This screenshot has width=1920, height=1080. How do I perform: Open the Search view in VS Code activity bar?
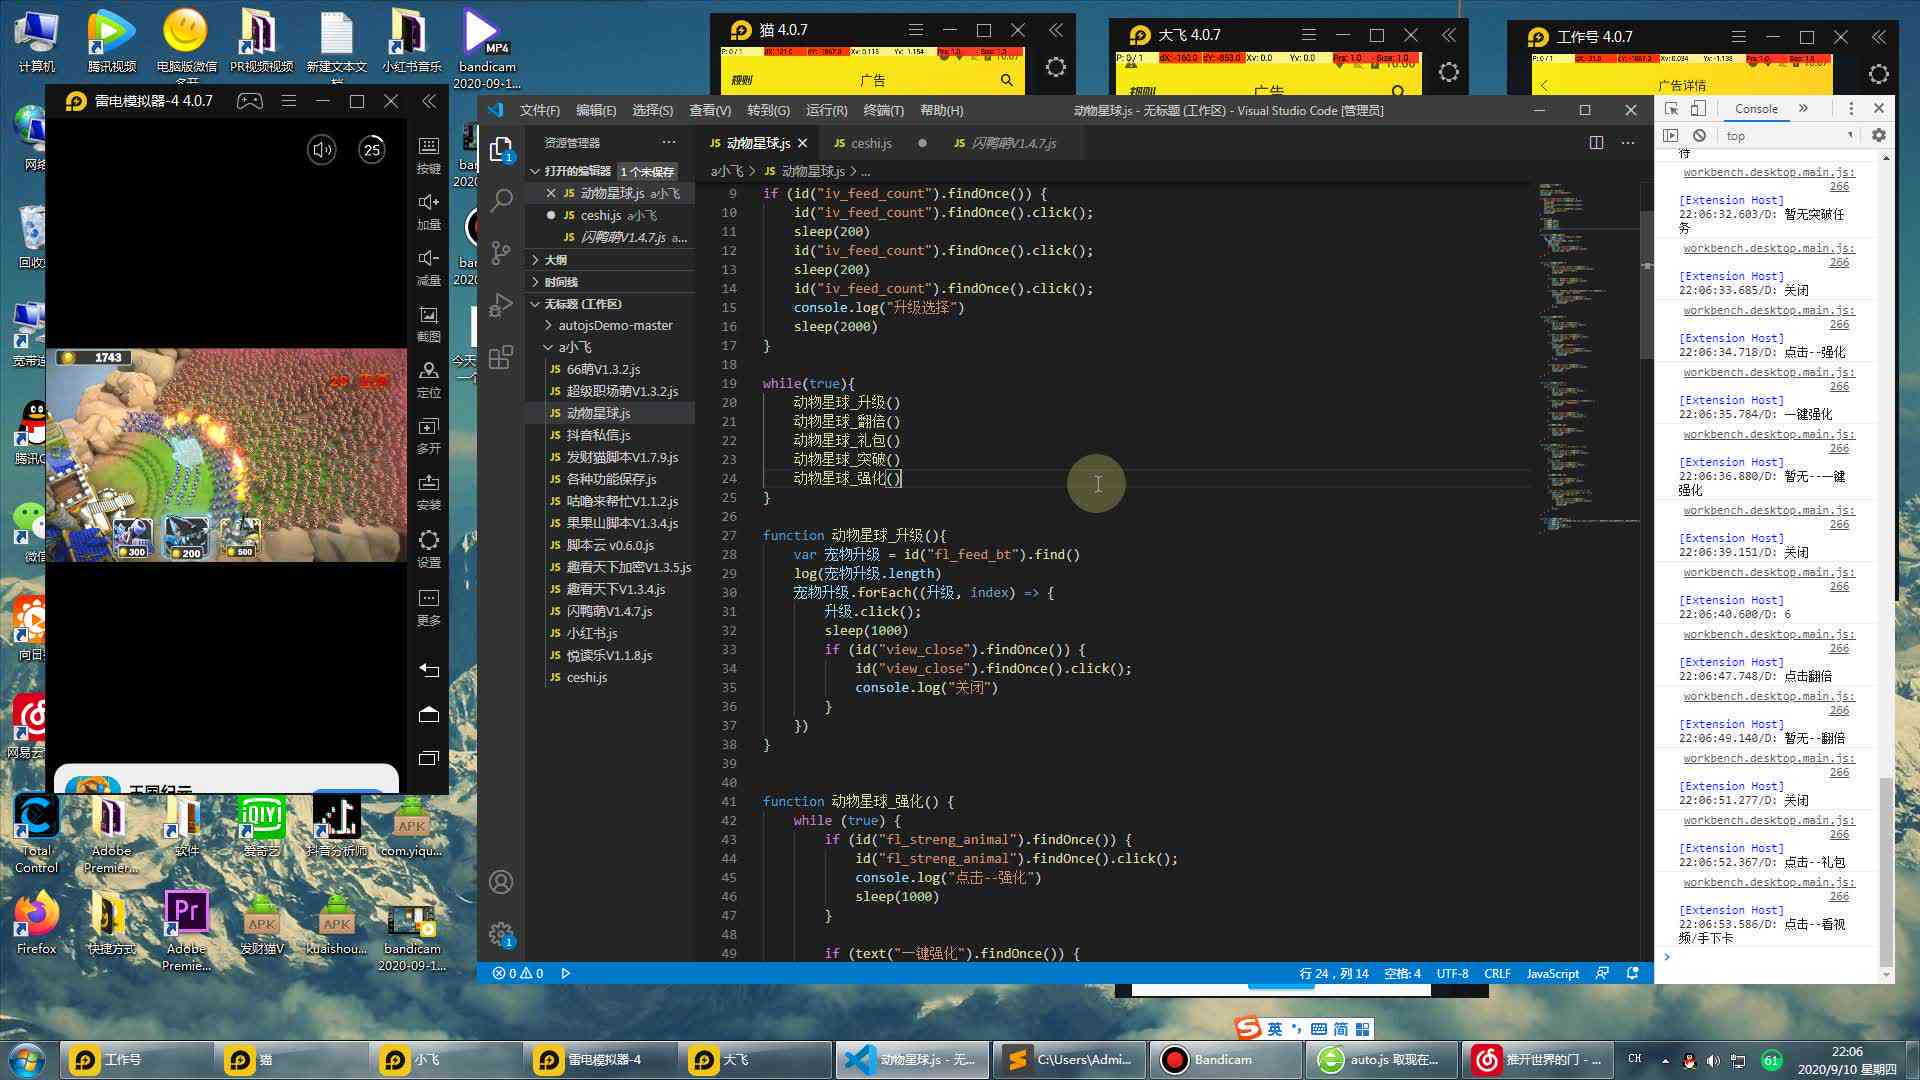pyautogui.click(x=501, y=200)
